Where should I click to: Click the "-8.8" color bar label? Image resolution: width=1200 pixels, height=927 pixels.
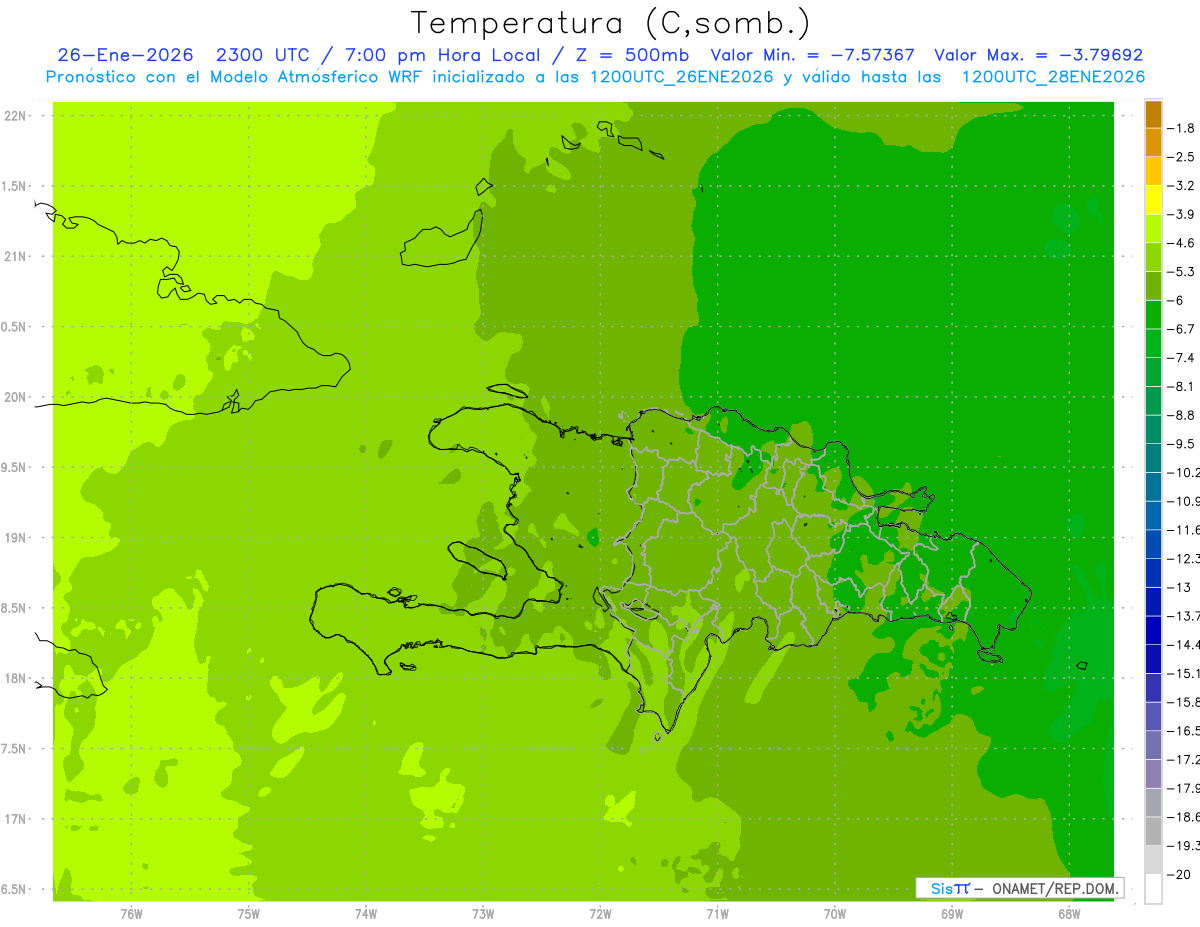pyautogui.click(x=1183, y=415)
